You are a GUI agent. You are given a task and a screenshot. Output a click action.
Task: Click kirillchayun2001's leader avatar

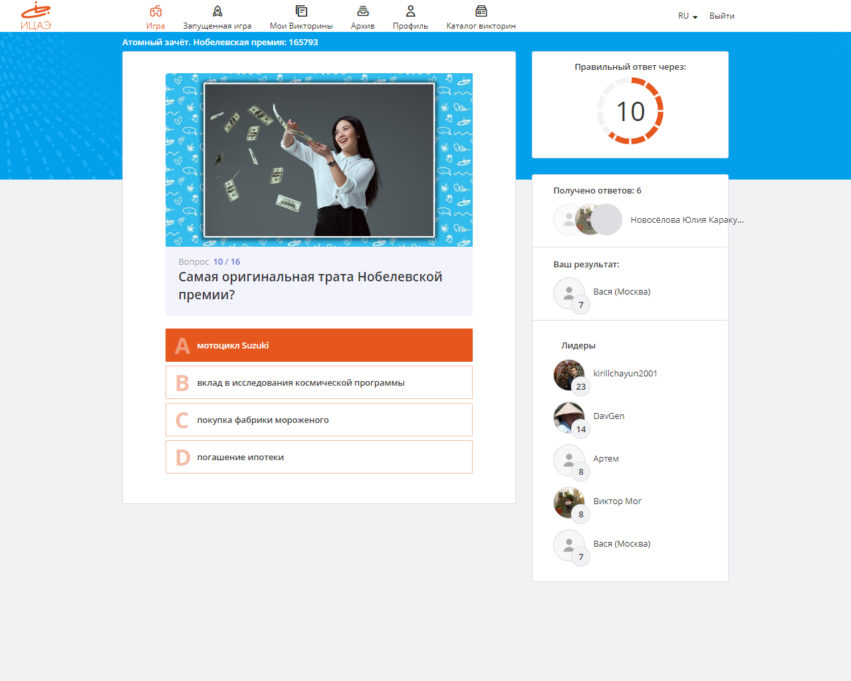coord(568,374)
